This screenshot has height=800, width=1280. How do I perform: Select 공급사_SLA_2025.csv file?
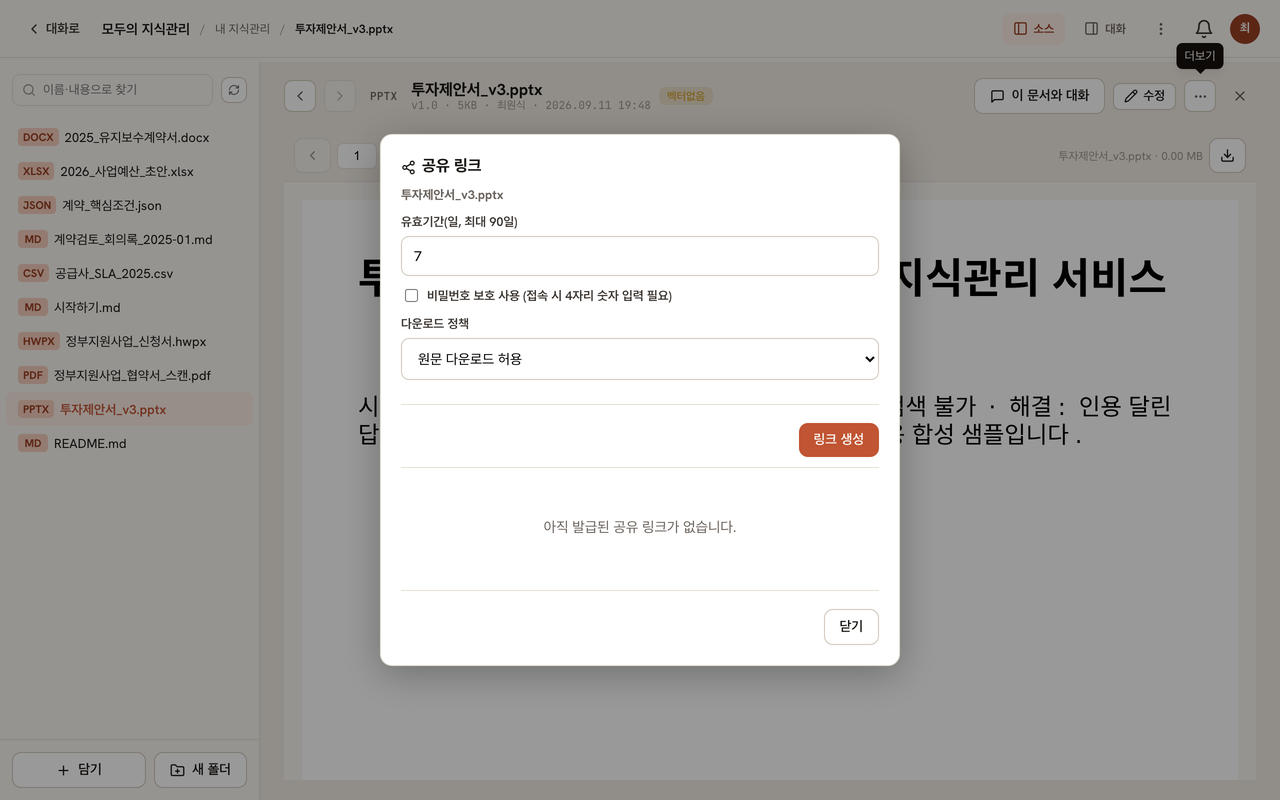click(x=129, y=274)
